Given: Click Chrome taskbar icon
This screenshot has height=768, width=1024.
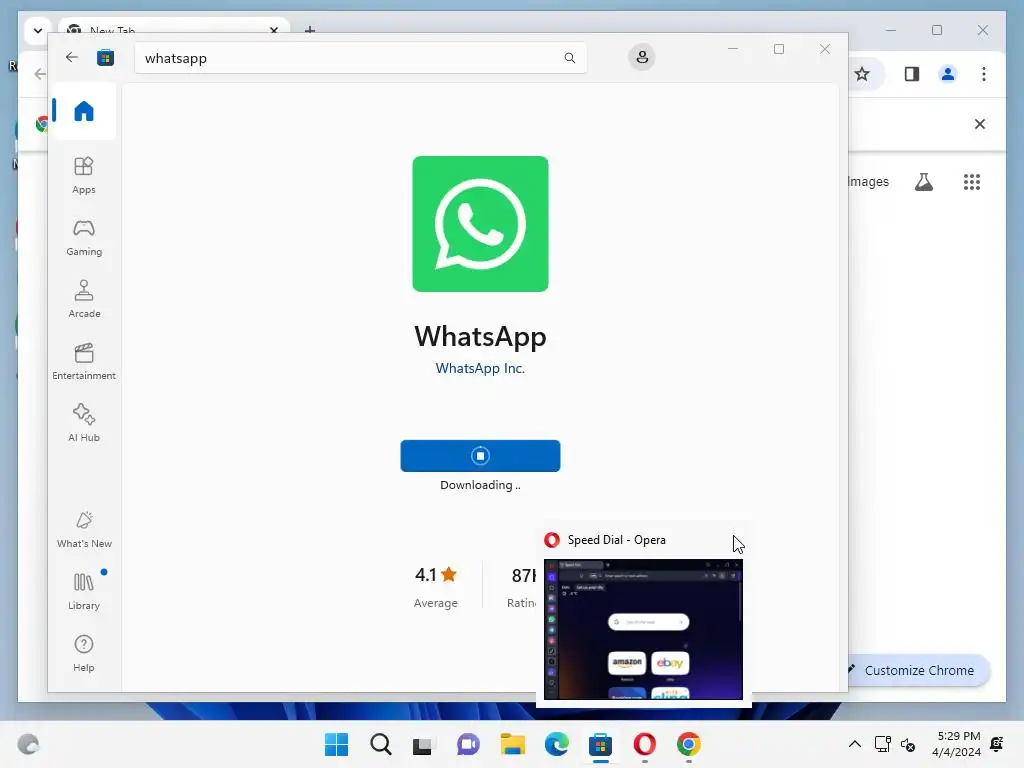Looking at the screenshot, I should coord(688,744).
